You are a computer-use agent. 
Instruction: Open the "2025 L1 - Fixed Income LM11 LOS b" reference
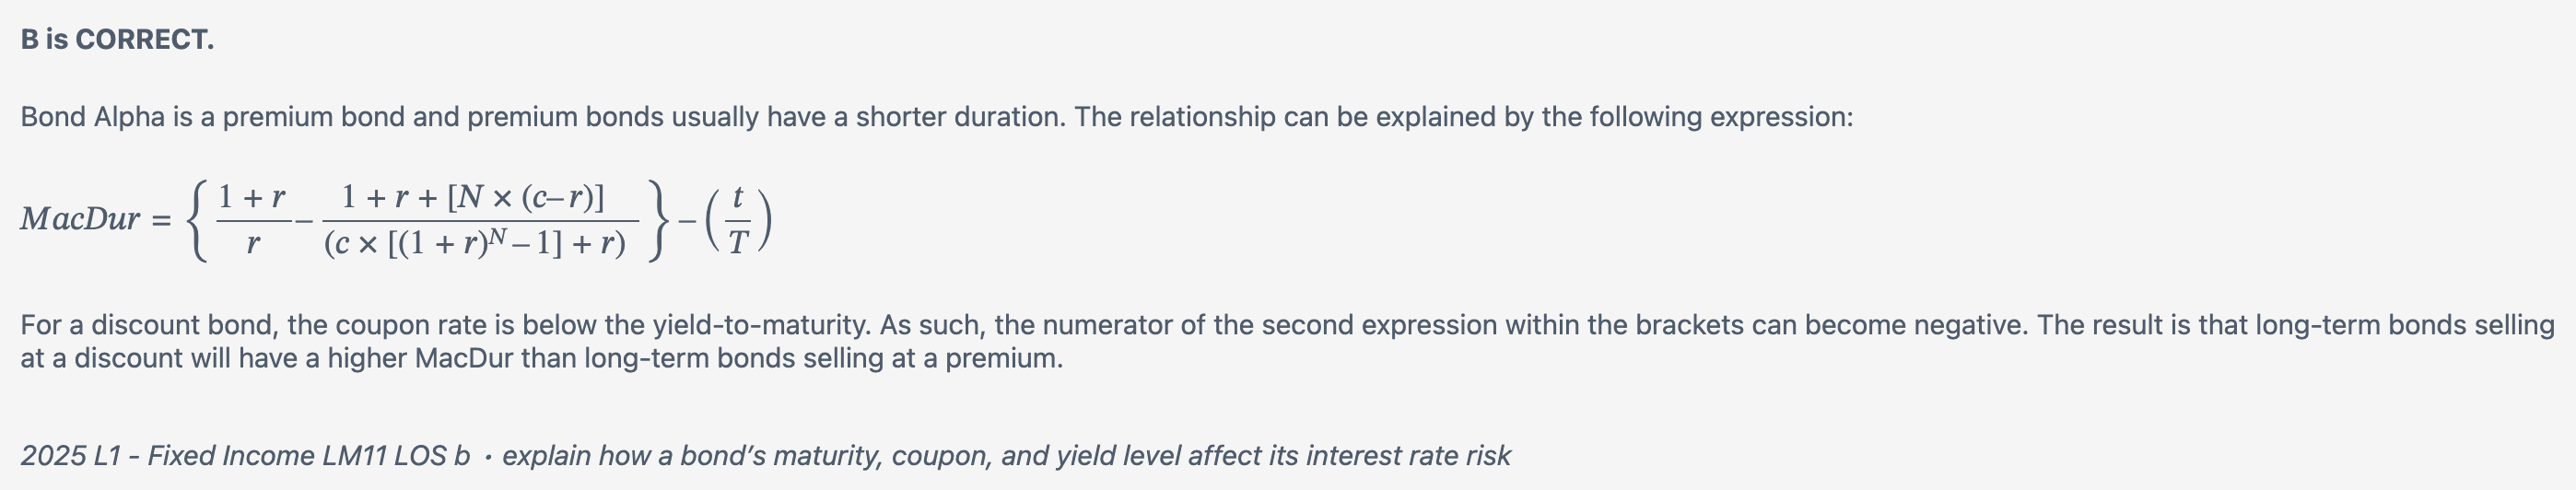point(245,456)
